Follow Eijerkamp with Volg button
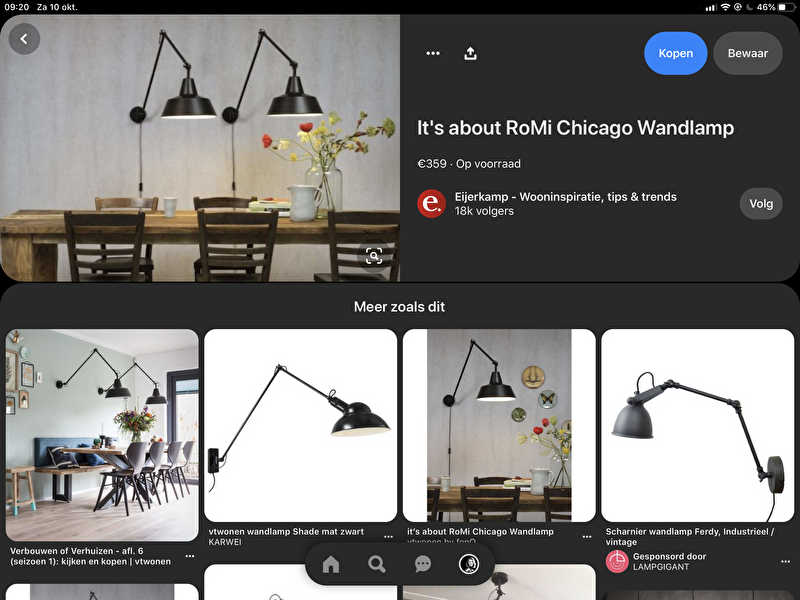Screen dimensions: 800x600 tap(761, 204)
